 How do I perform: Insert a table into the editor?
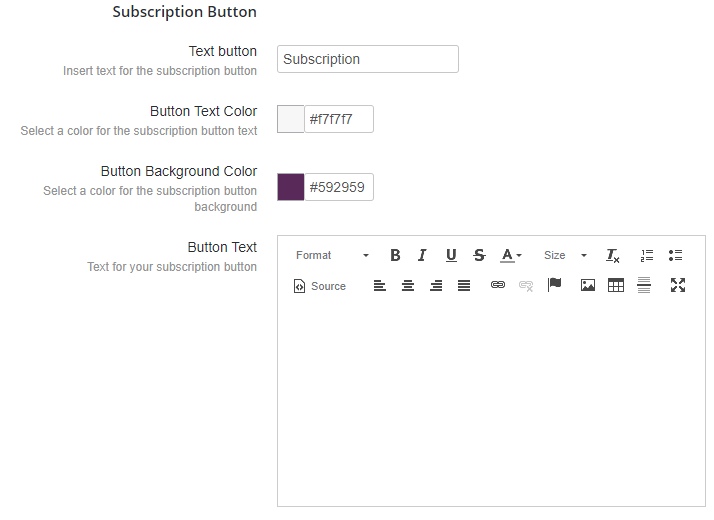(x=616, y=285)
